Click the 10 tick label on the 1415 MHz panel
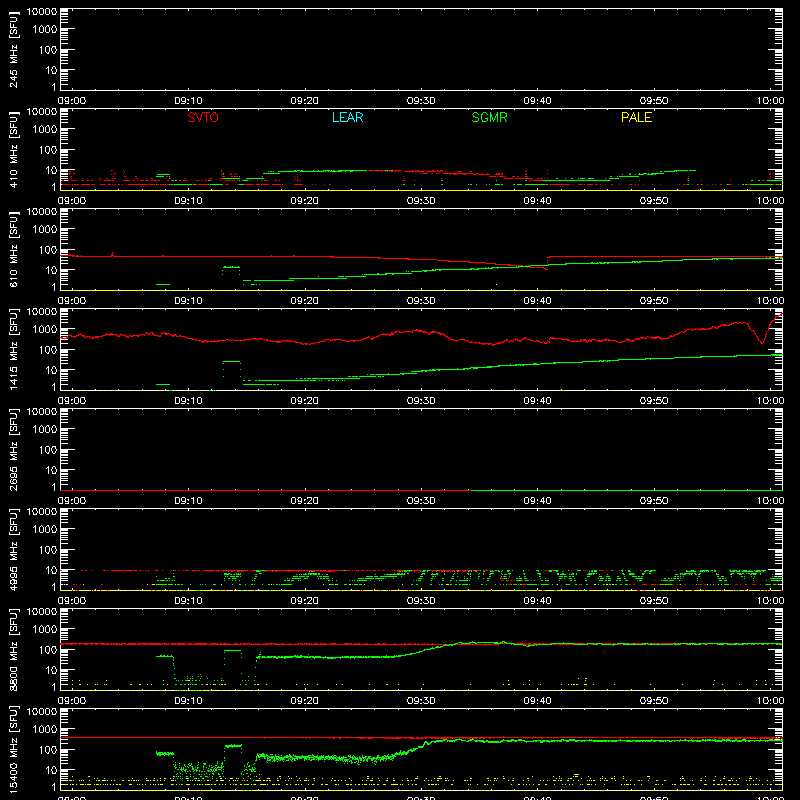This screenshot has height=800, width=800. 51,370
